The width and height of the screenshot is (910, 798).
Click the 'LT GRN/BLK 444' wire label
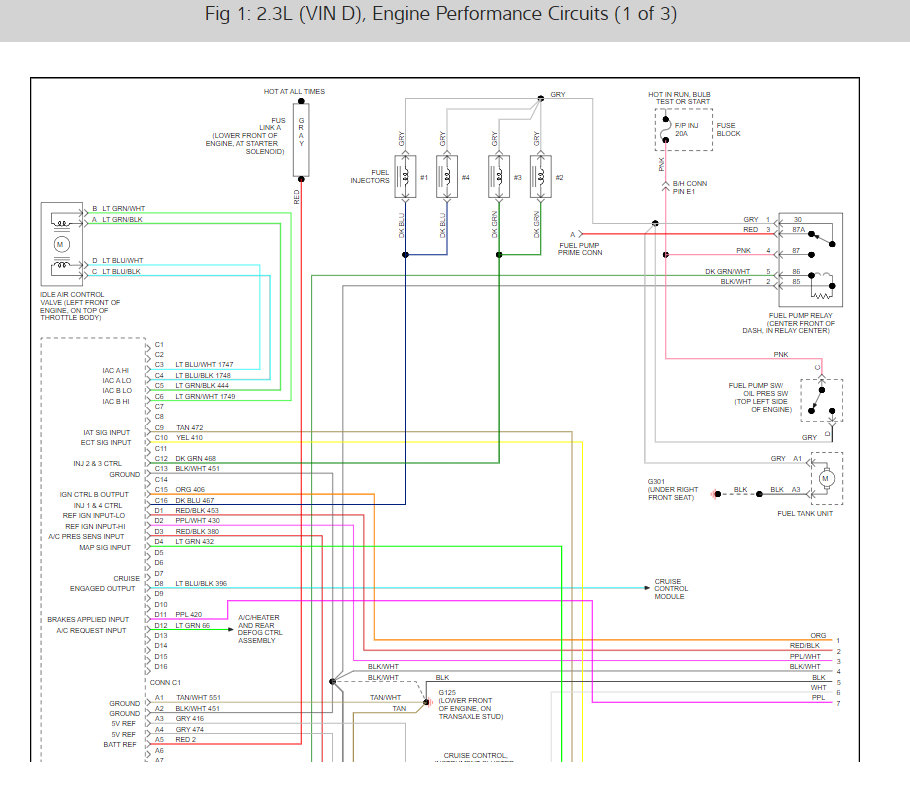tap(202, 385)
